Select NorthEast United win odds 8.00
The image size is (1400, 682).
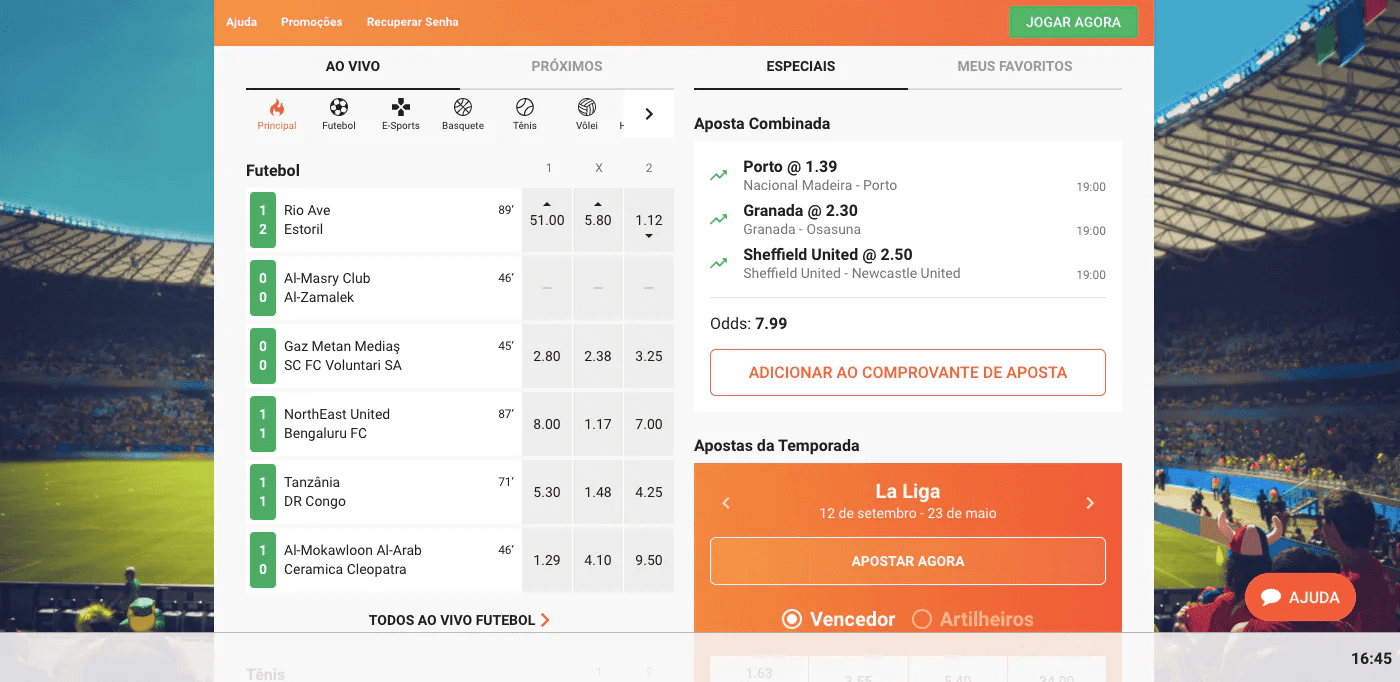click(547, 424)
